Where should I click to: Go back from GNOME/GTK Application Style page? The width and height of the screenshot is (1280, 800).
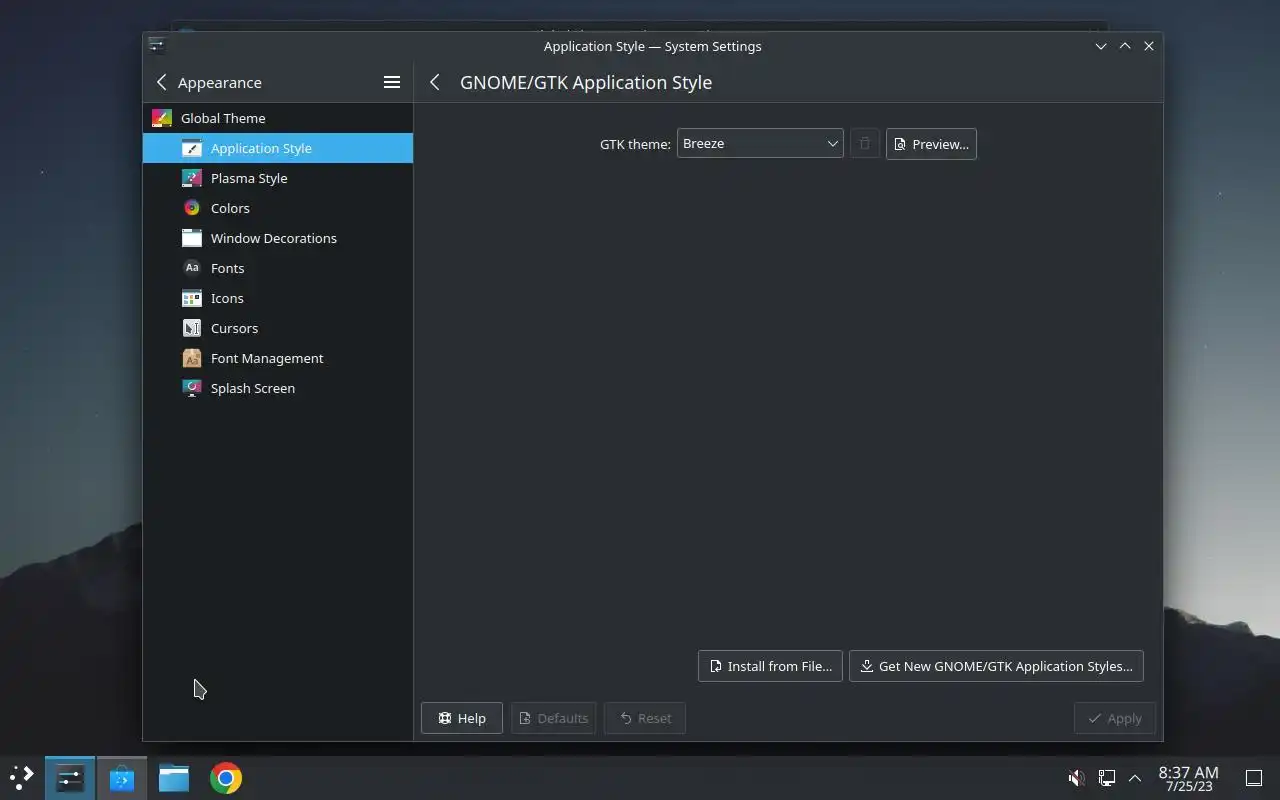pos(435,82)
